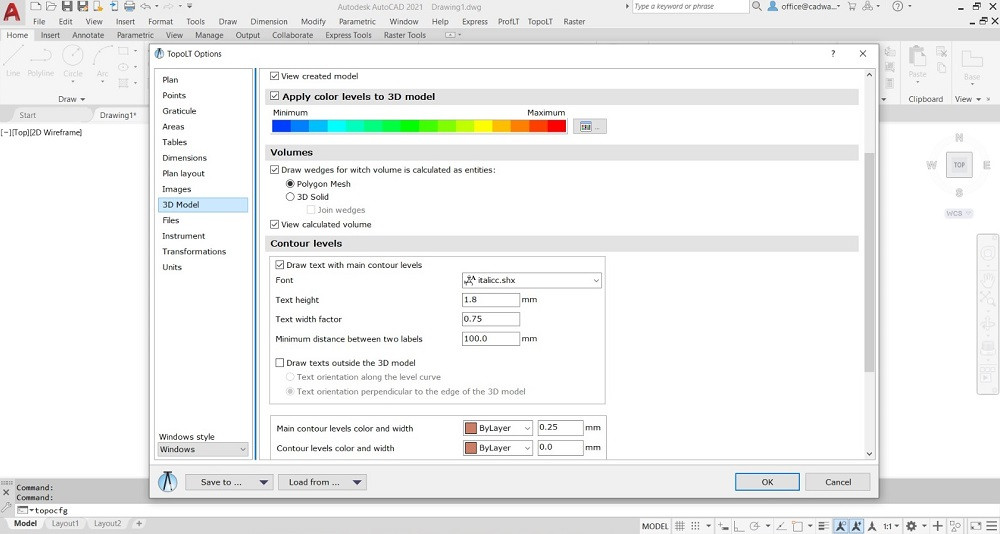
Task: Click the dialog help question mark in TopoLT Options
Action: point(833,54)
